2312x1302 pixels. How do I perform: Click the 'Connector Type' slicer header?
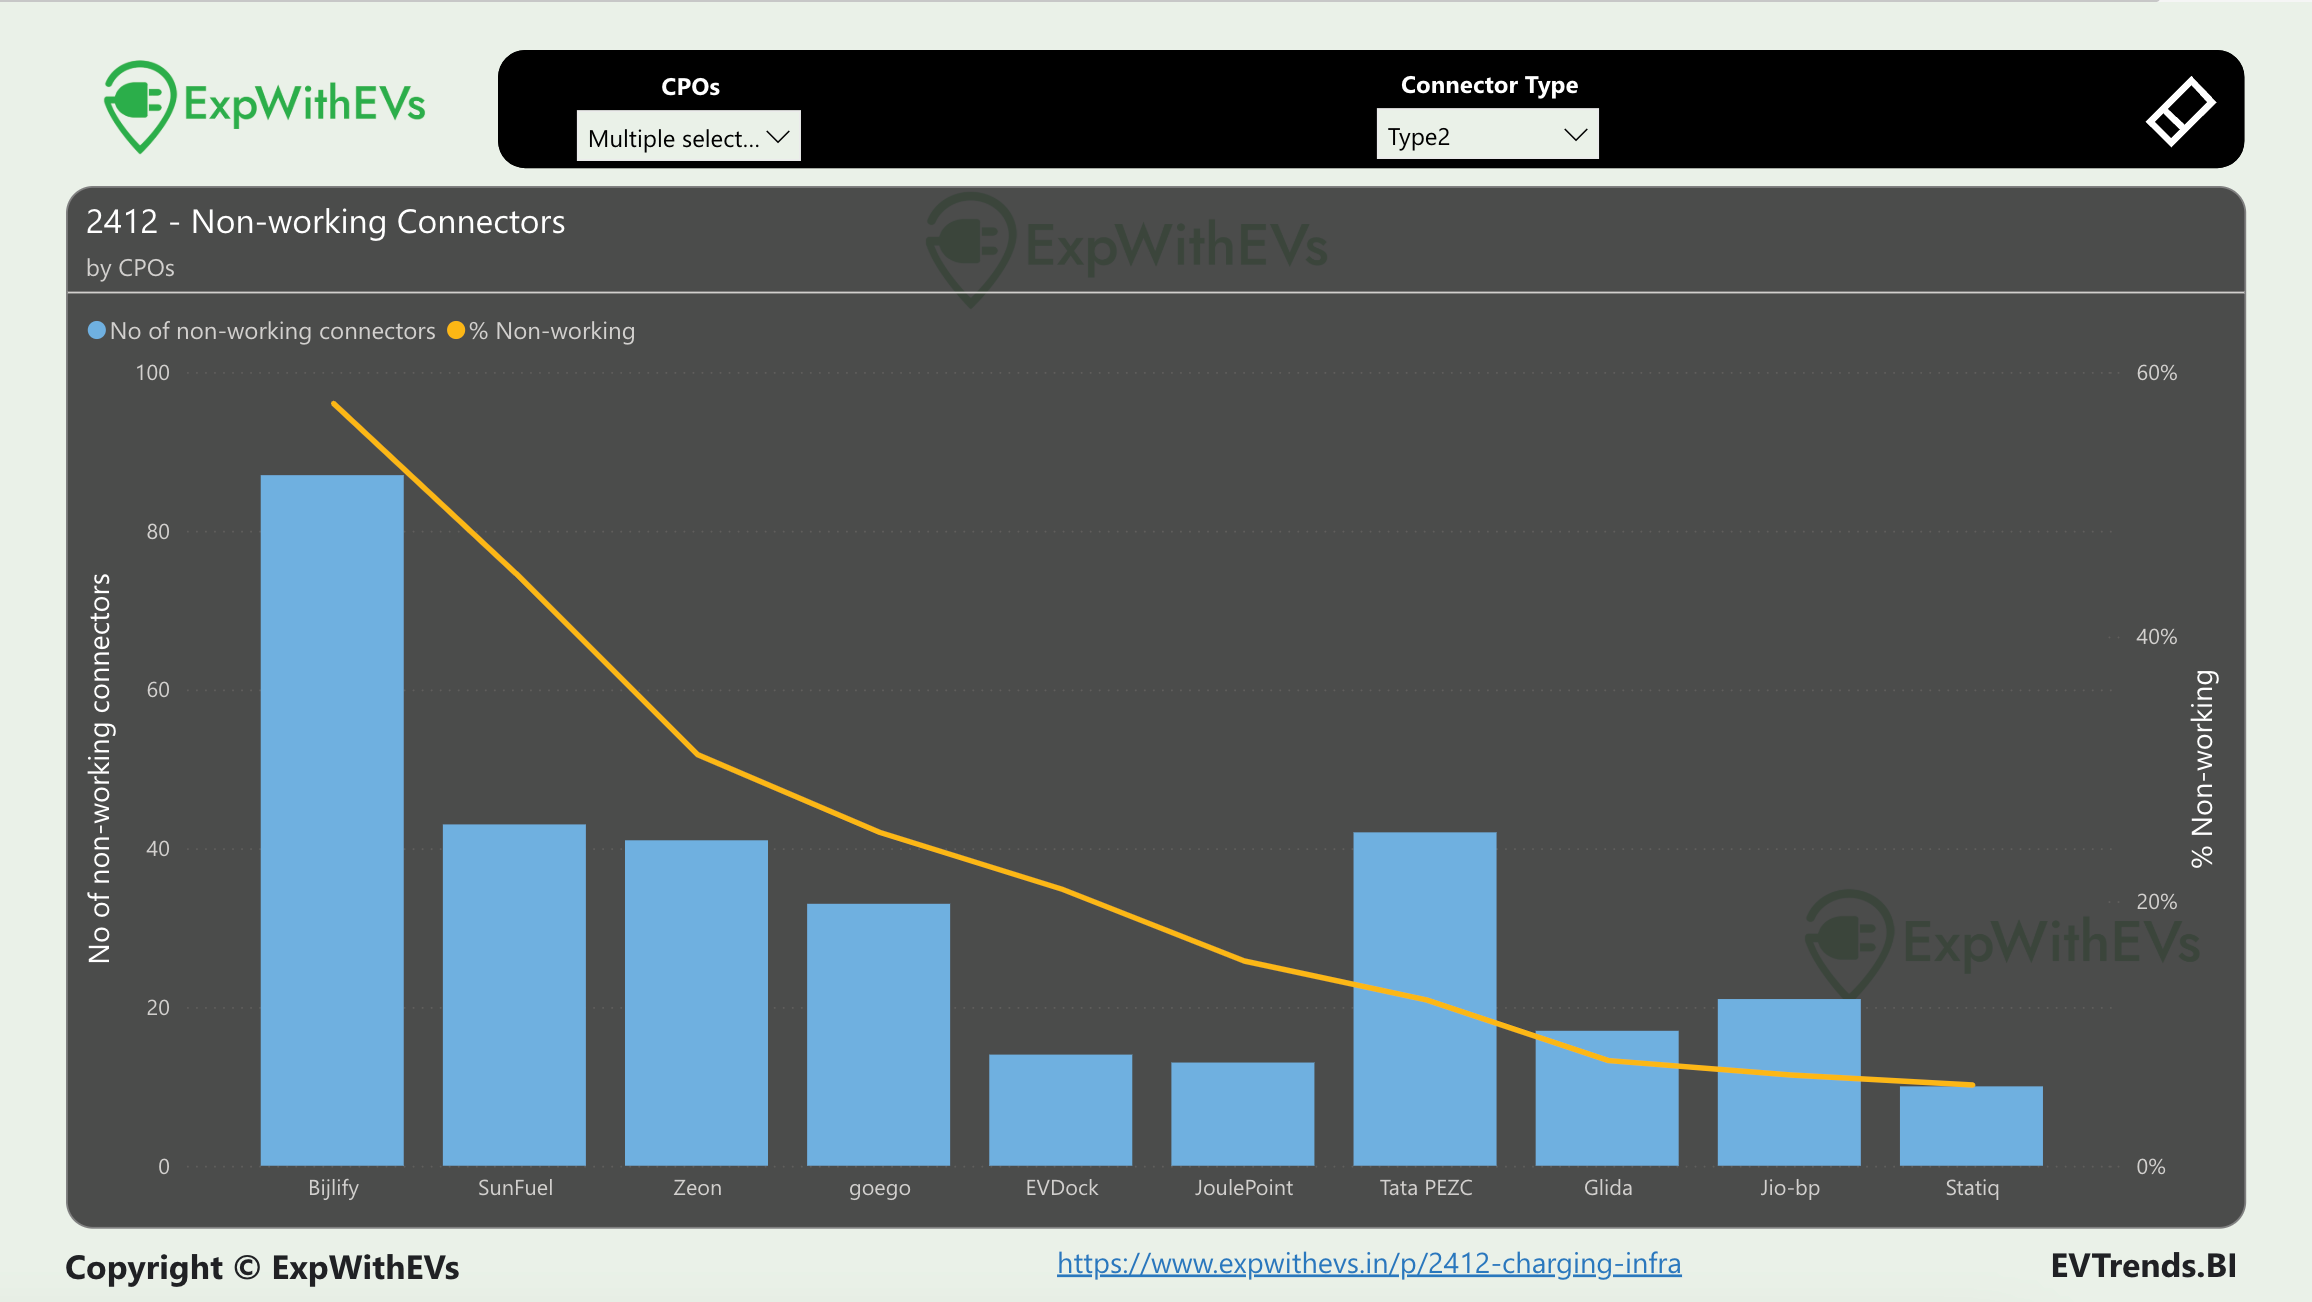(1489, 85)
